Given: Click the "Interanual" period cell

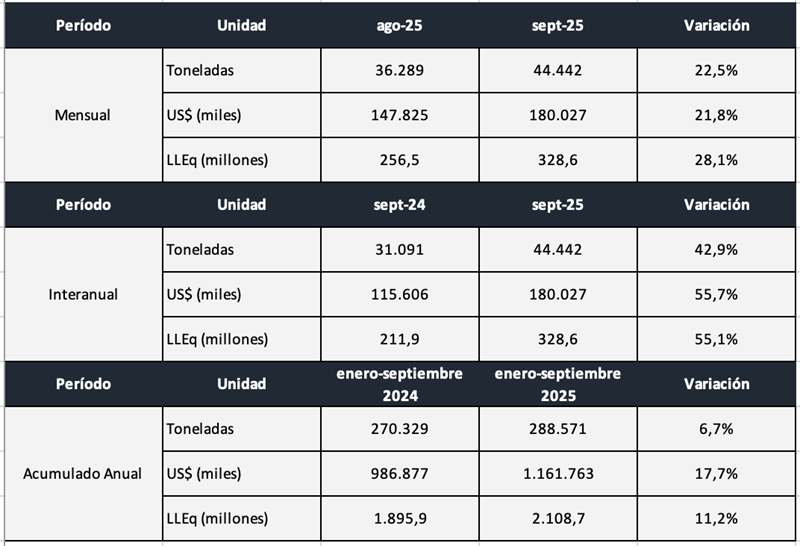Looking at the screenshot, I should 83,295.
